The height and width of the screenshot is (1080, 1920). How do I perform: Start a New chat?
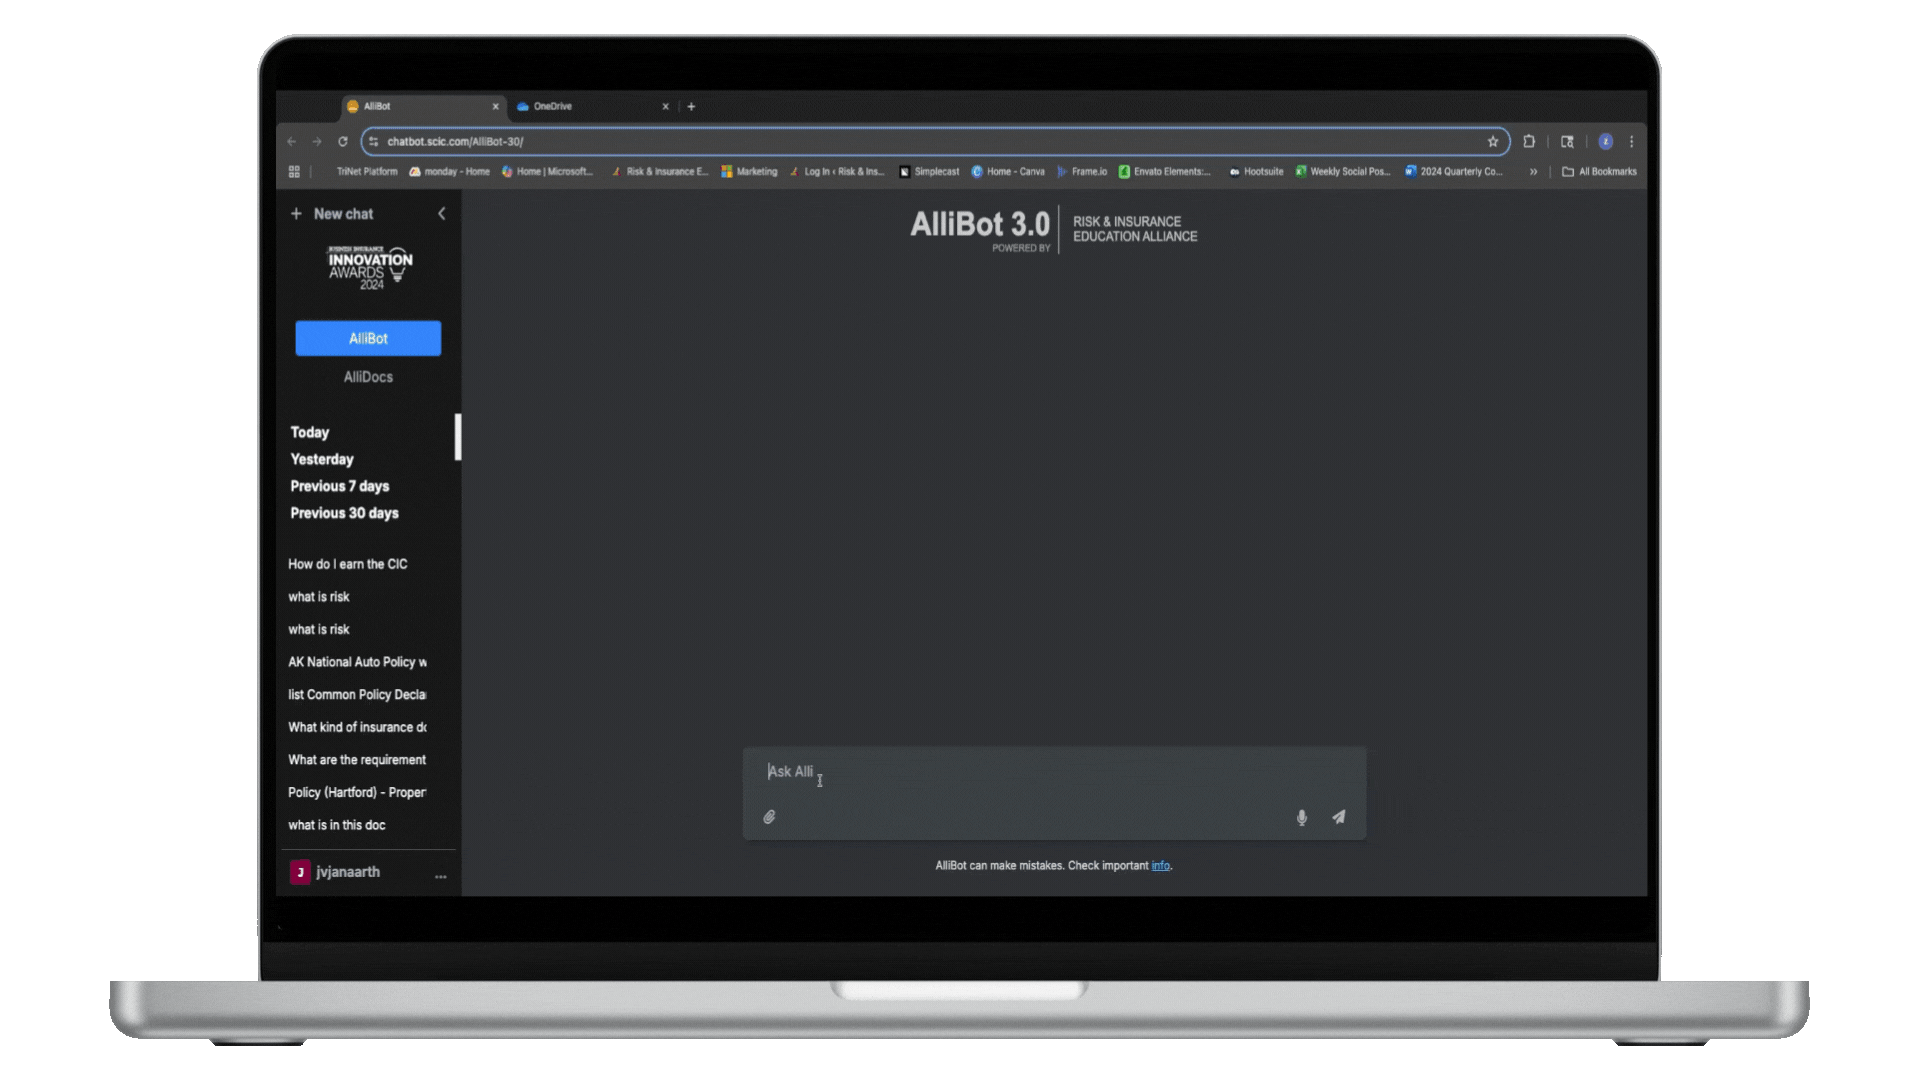click(x=331, y=214)
